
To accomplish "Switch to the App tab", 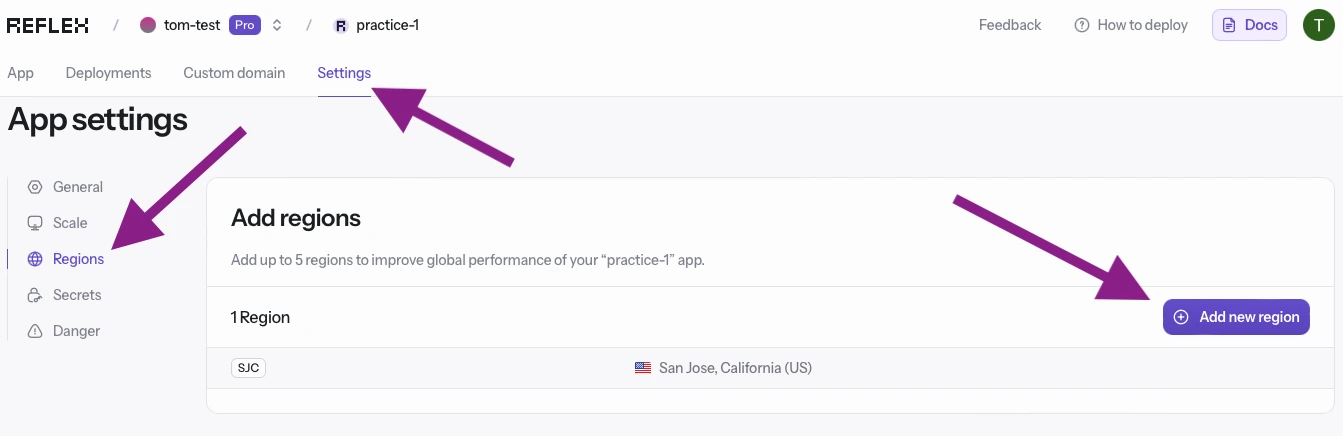I will (x=20, y=73).
